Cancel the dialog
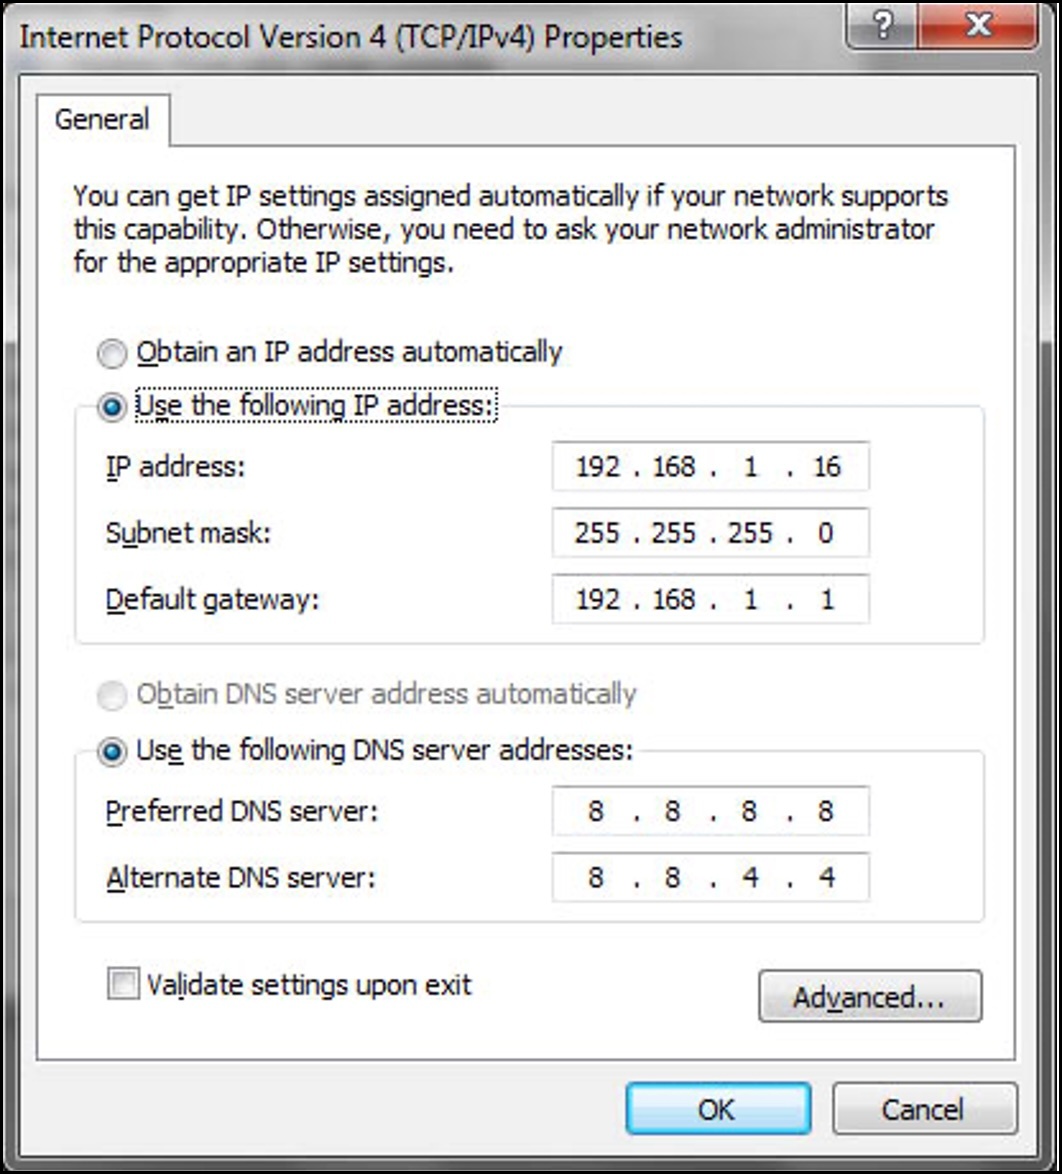Image resolution: width=1062 pixels, height=1174 pixels. [924, 1109]
